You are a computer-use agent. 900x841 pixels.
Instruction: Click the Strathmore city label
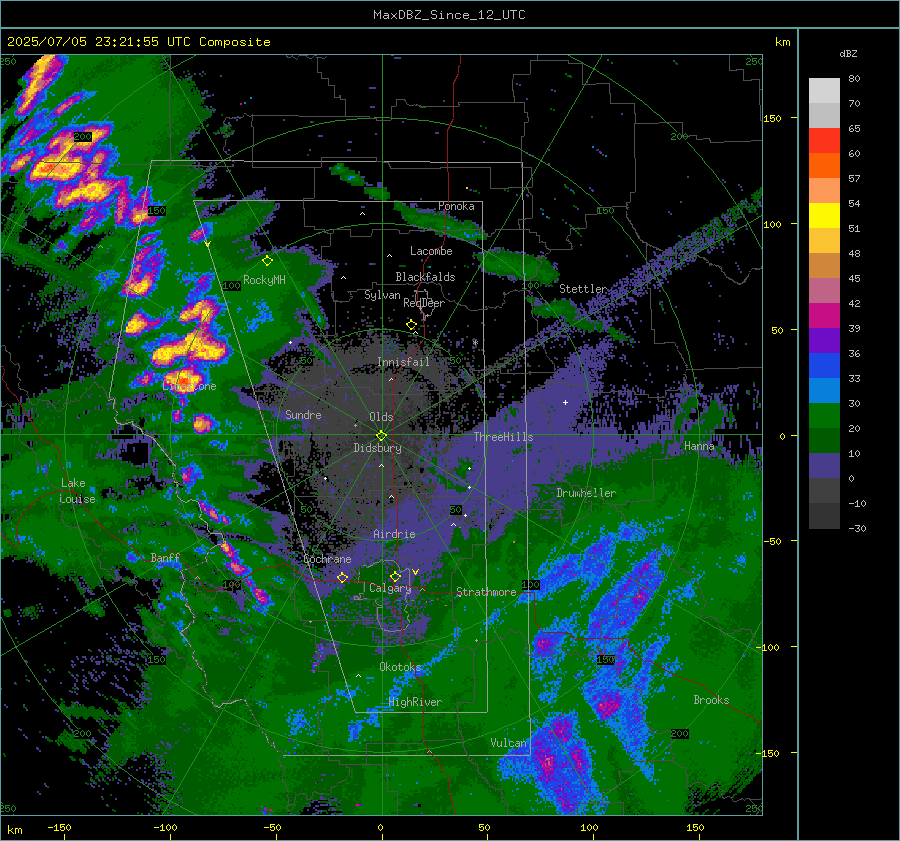(486, 592)
